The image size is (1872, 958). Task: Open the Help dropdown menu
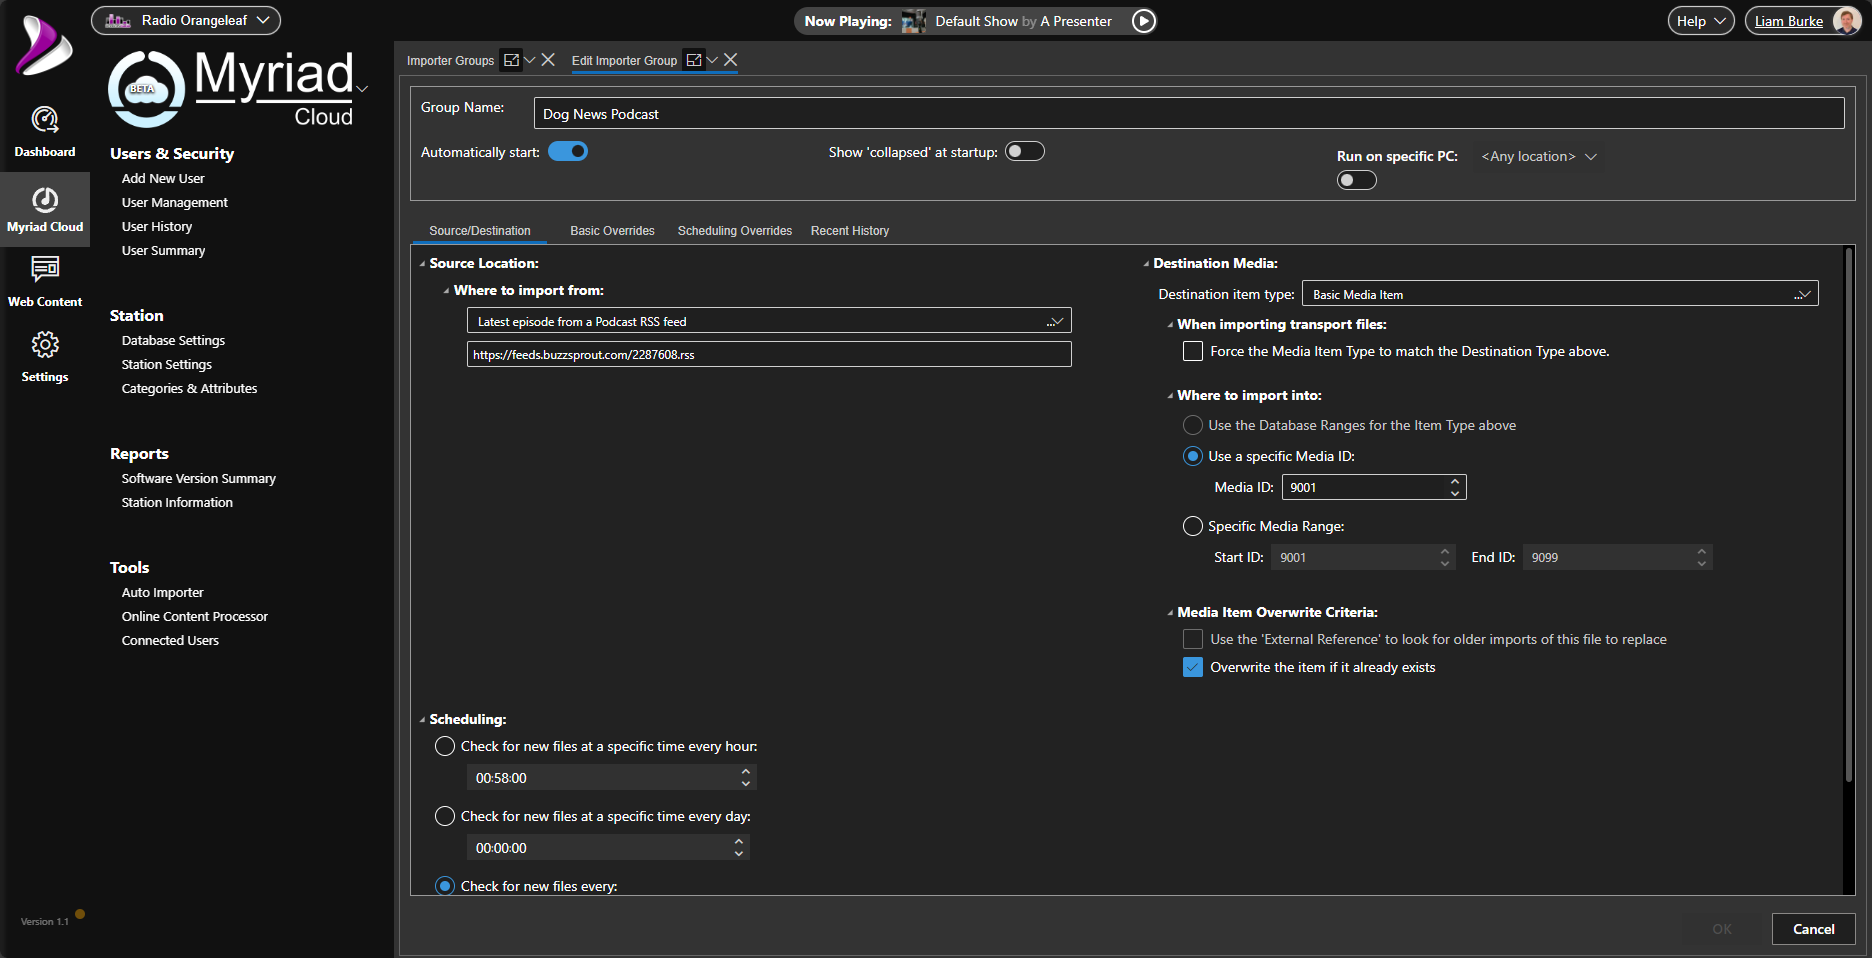click(1701, 21)
